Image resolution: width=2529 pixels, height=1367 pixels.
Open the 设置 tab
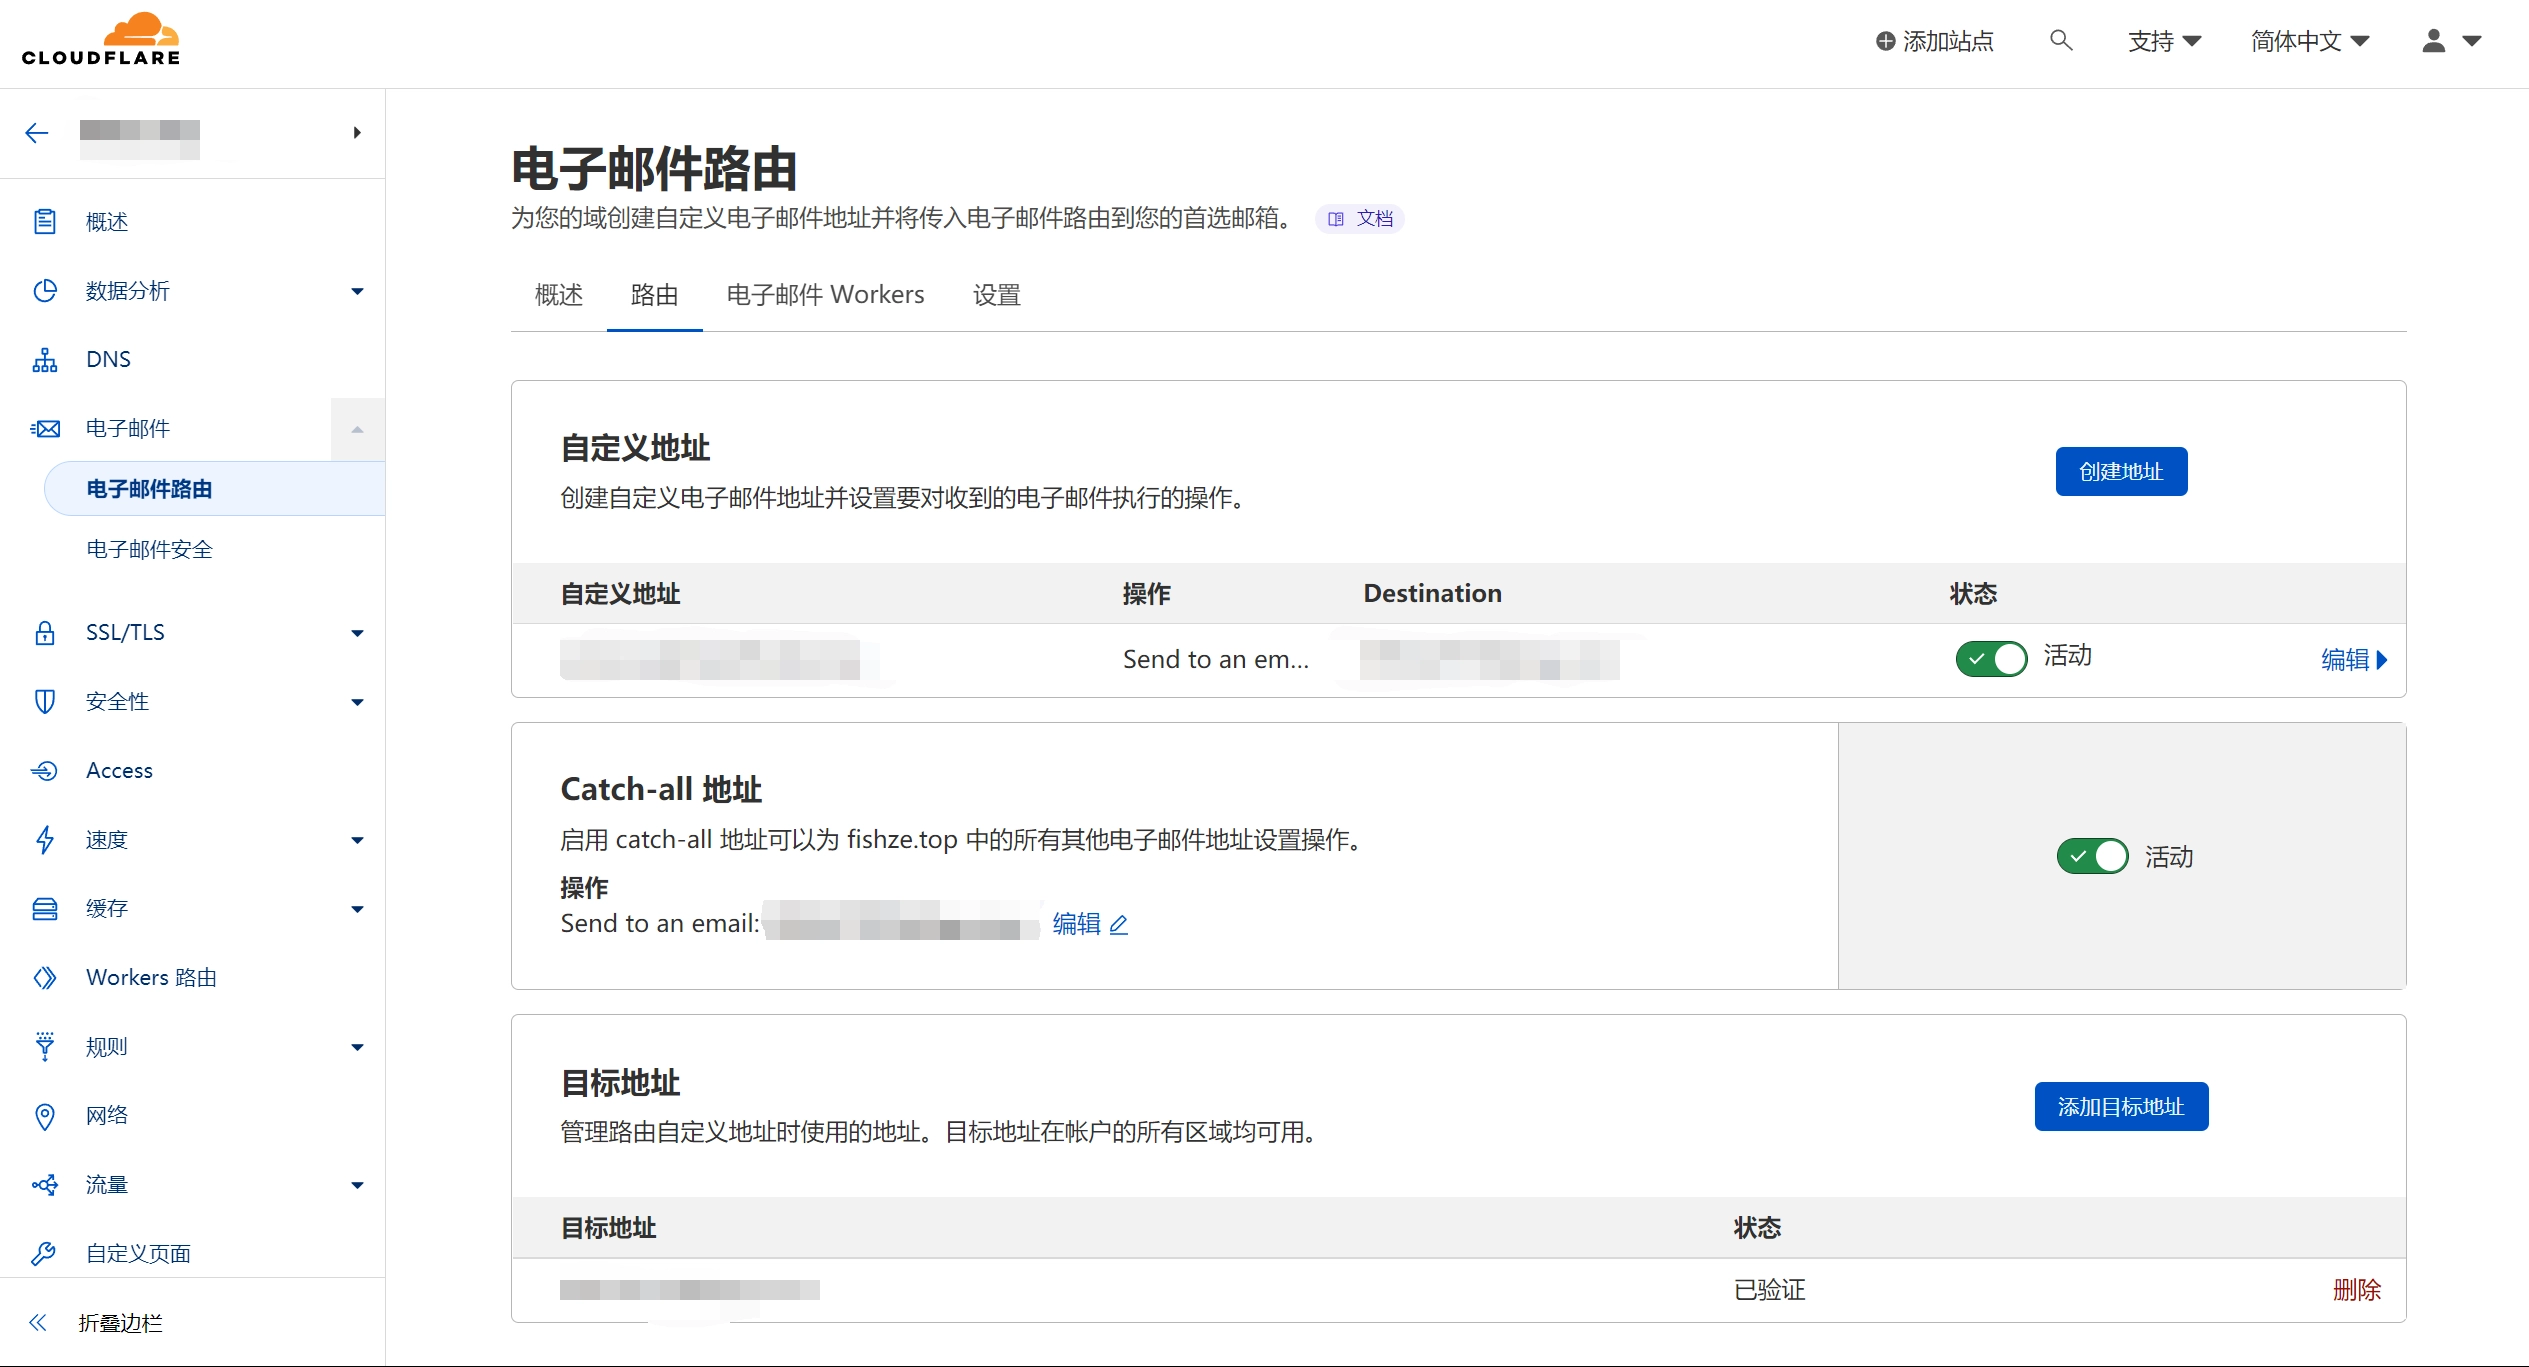point(996,295)
